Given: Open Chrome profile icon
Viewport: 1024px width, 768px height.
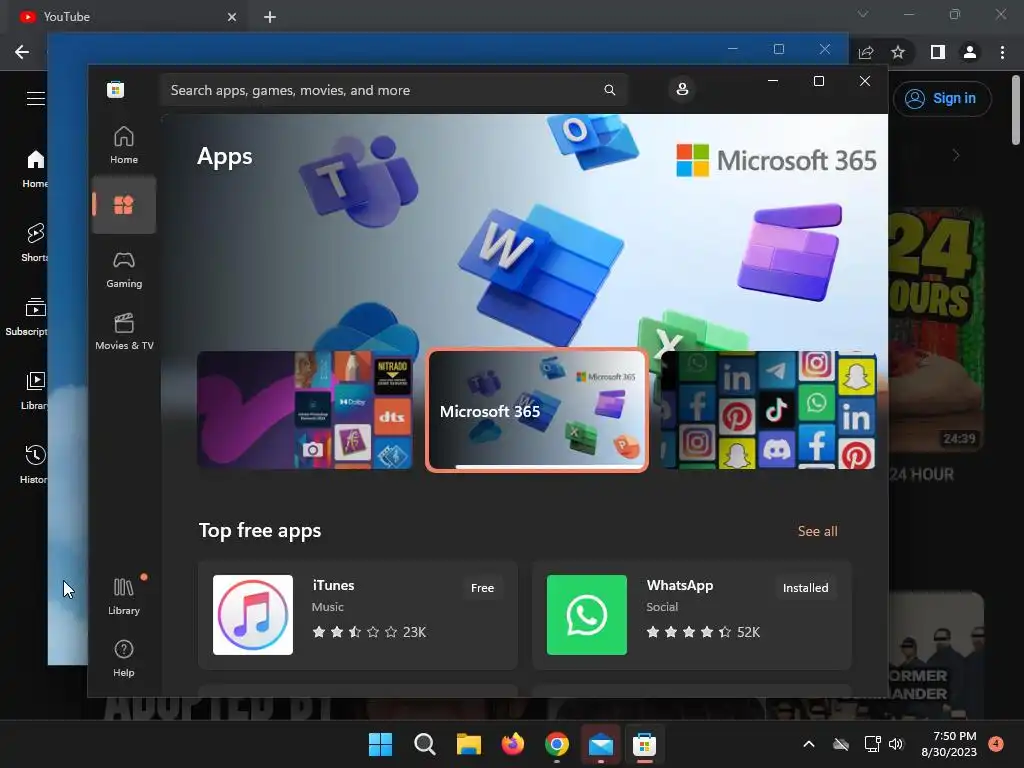Looking at the screenshot, I should tap(970, 52).
